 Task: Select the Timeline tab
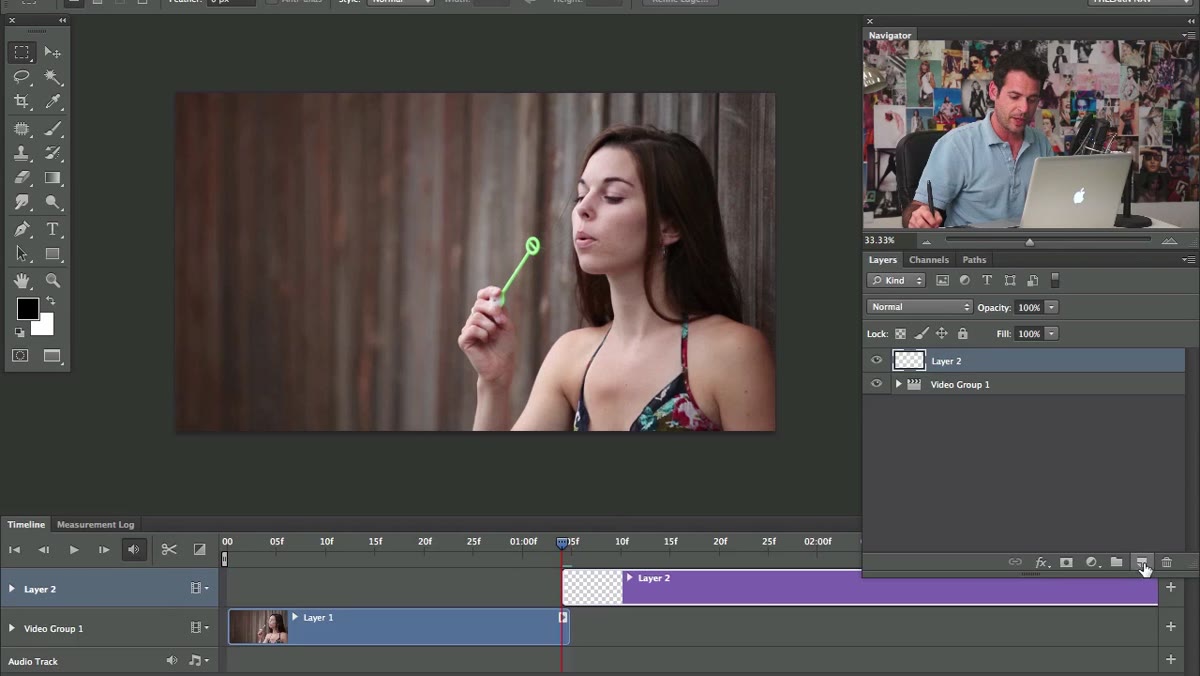26,524
